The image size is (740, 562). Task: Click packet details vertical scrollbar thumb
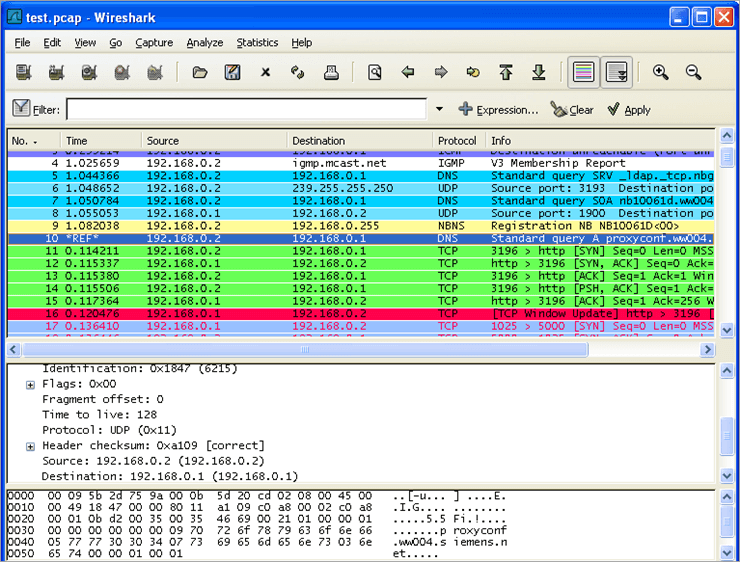click(x=727, y=436)
